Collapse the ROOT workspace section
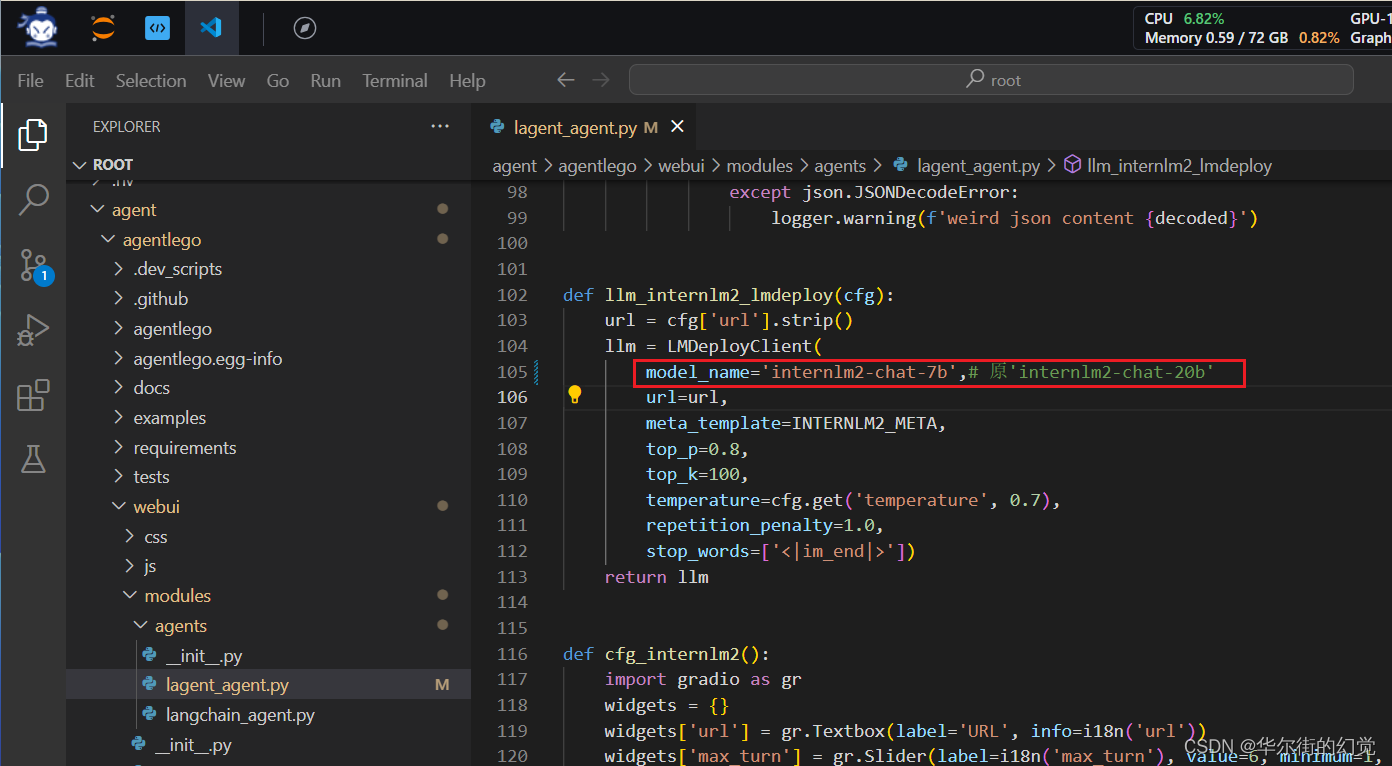Image resolution: width=1392 pixels, height=766 pixels. click(80, 165)
